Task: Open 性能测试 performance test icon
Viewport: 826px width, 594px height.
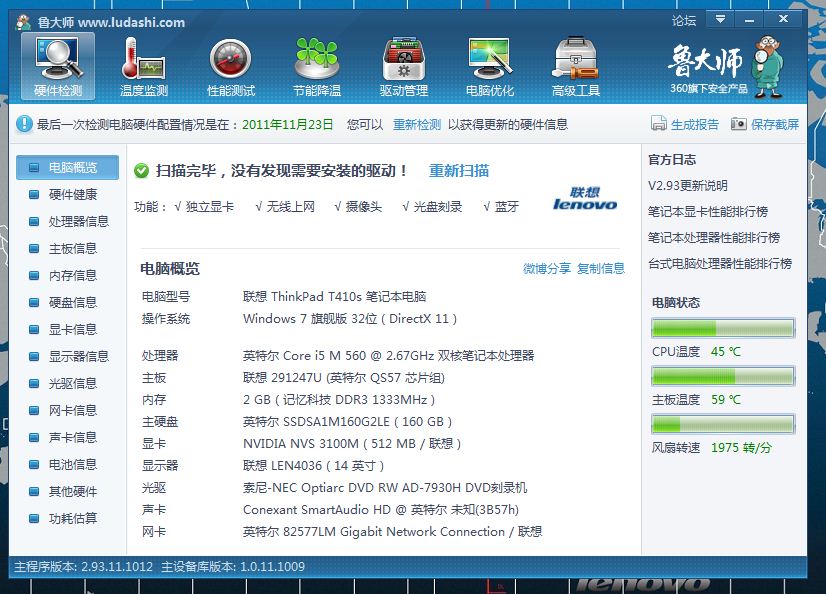Action: click(x=231, y=66)
